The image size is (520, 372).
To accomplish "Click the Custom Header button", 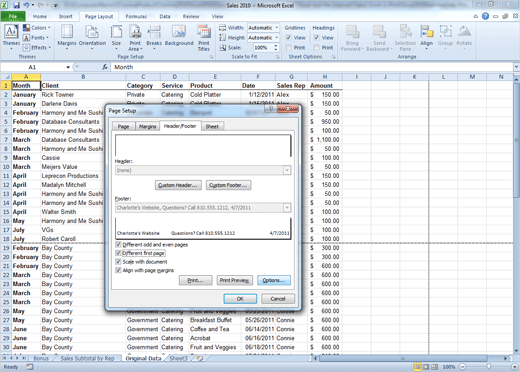I will [x=178, y=185].
